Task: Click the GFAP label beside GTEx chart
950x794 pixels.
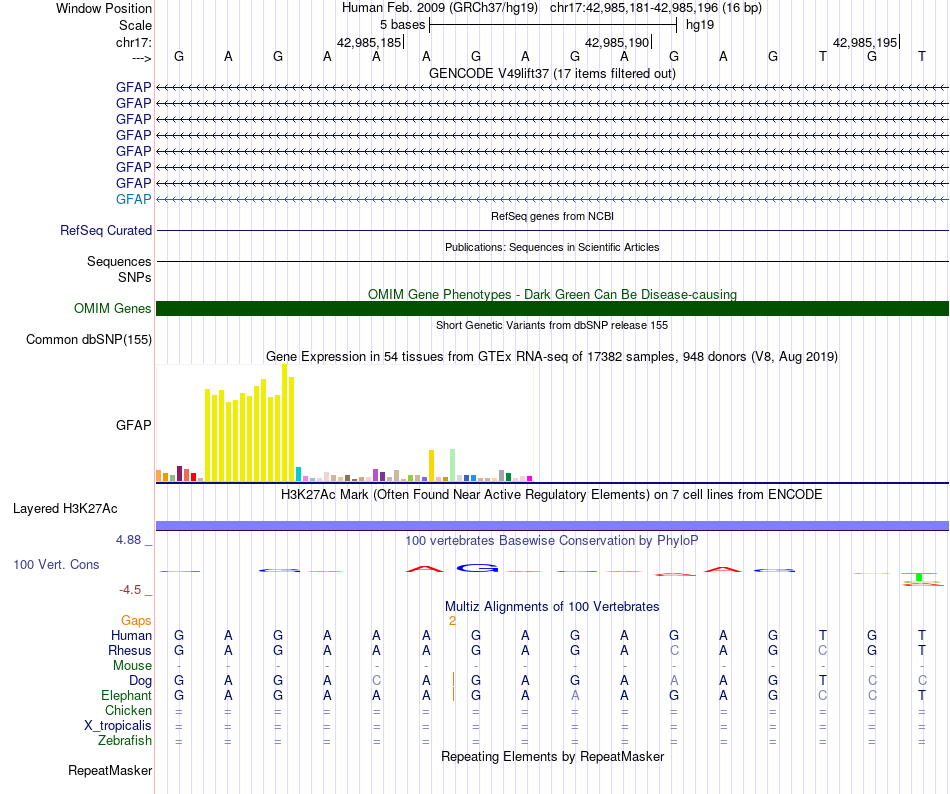Action: point(133,425)
